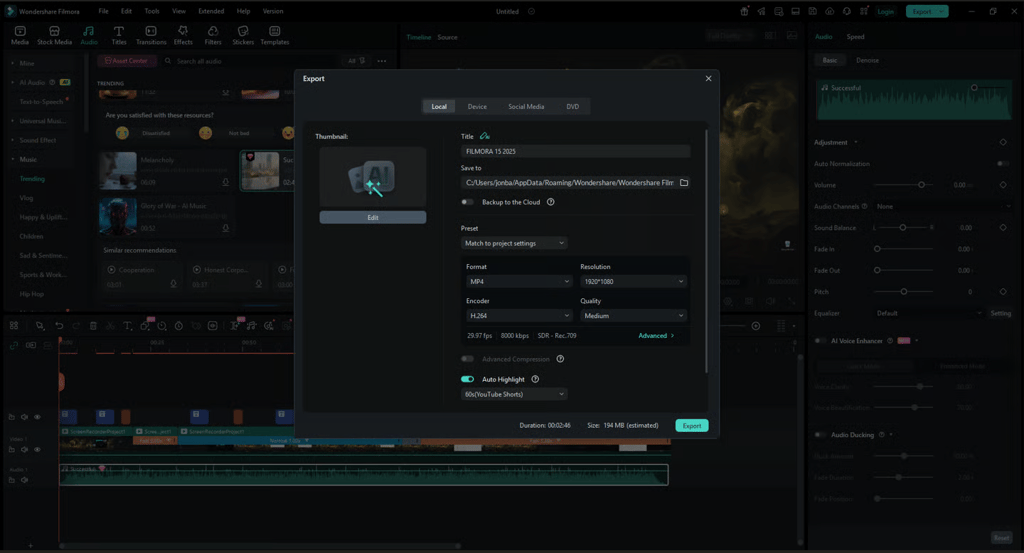
Task: Toggle visibility eye on Video 1 track
Action: [x=37, y=449]
